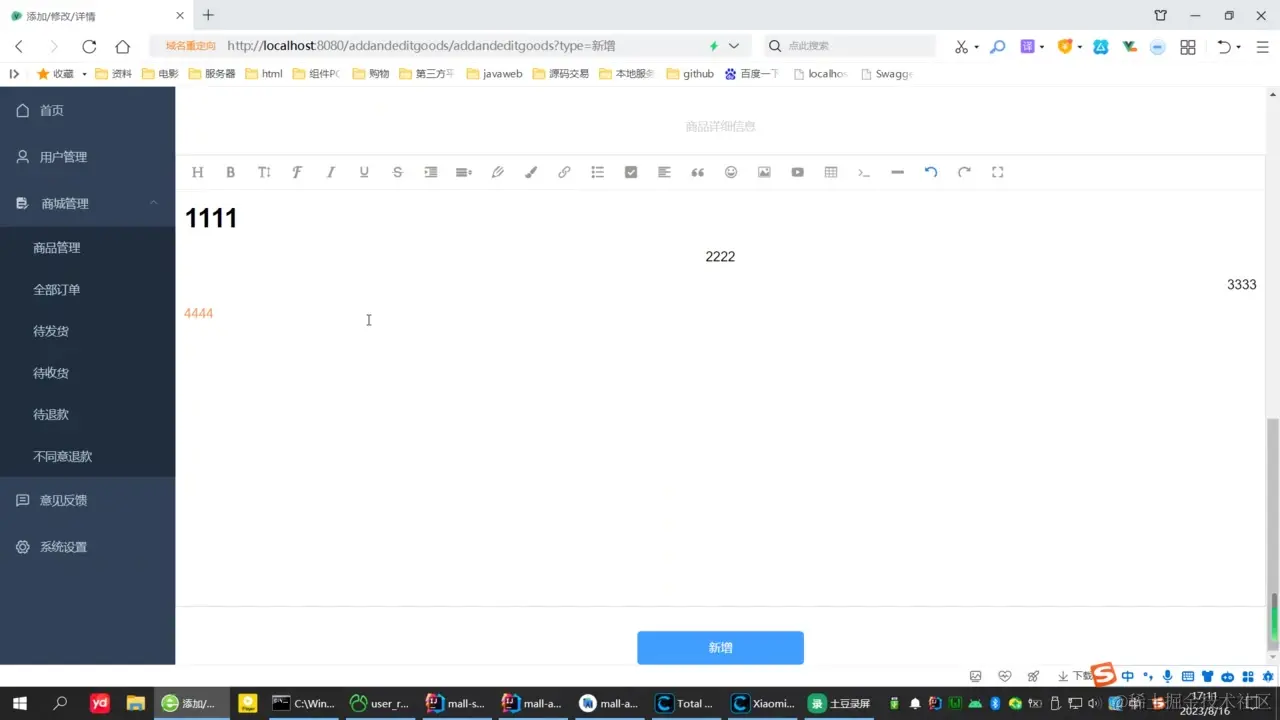Insert a table into the editor
This screenshot has height=720, width=1280.
coord(831,172)
